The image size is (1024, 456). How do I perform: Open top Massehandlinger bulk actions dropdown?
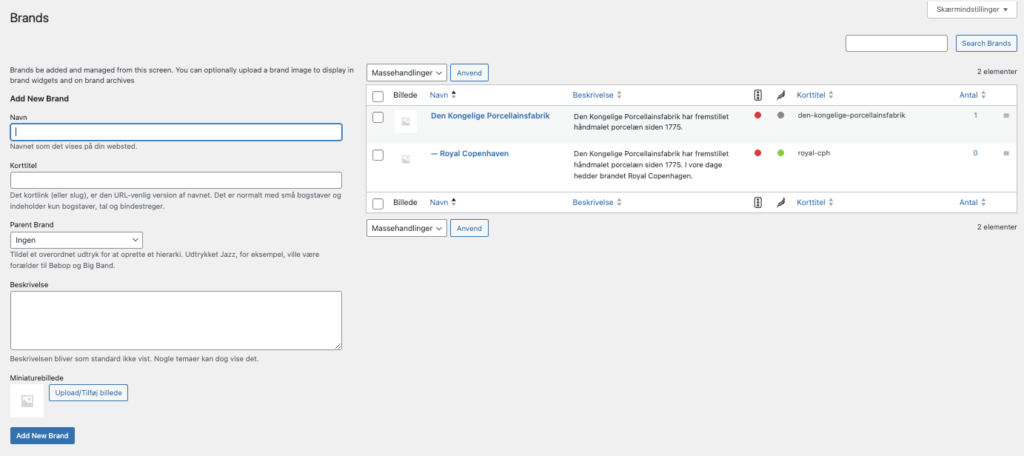point(407,73)
